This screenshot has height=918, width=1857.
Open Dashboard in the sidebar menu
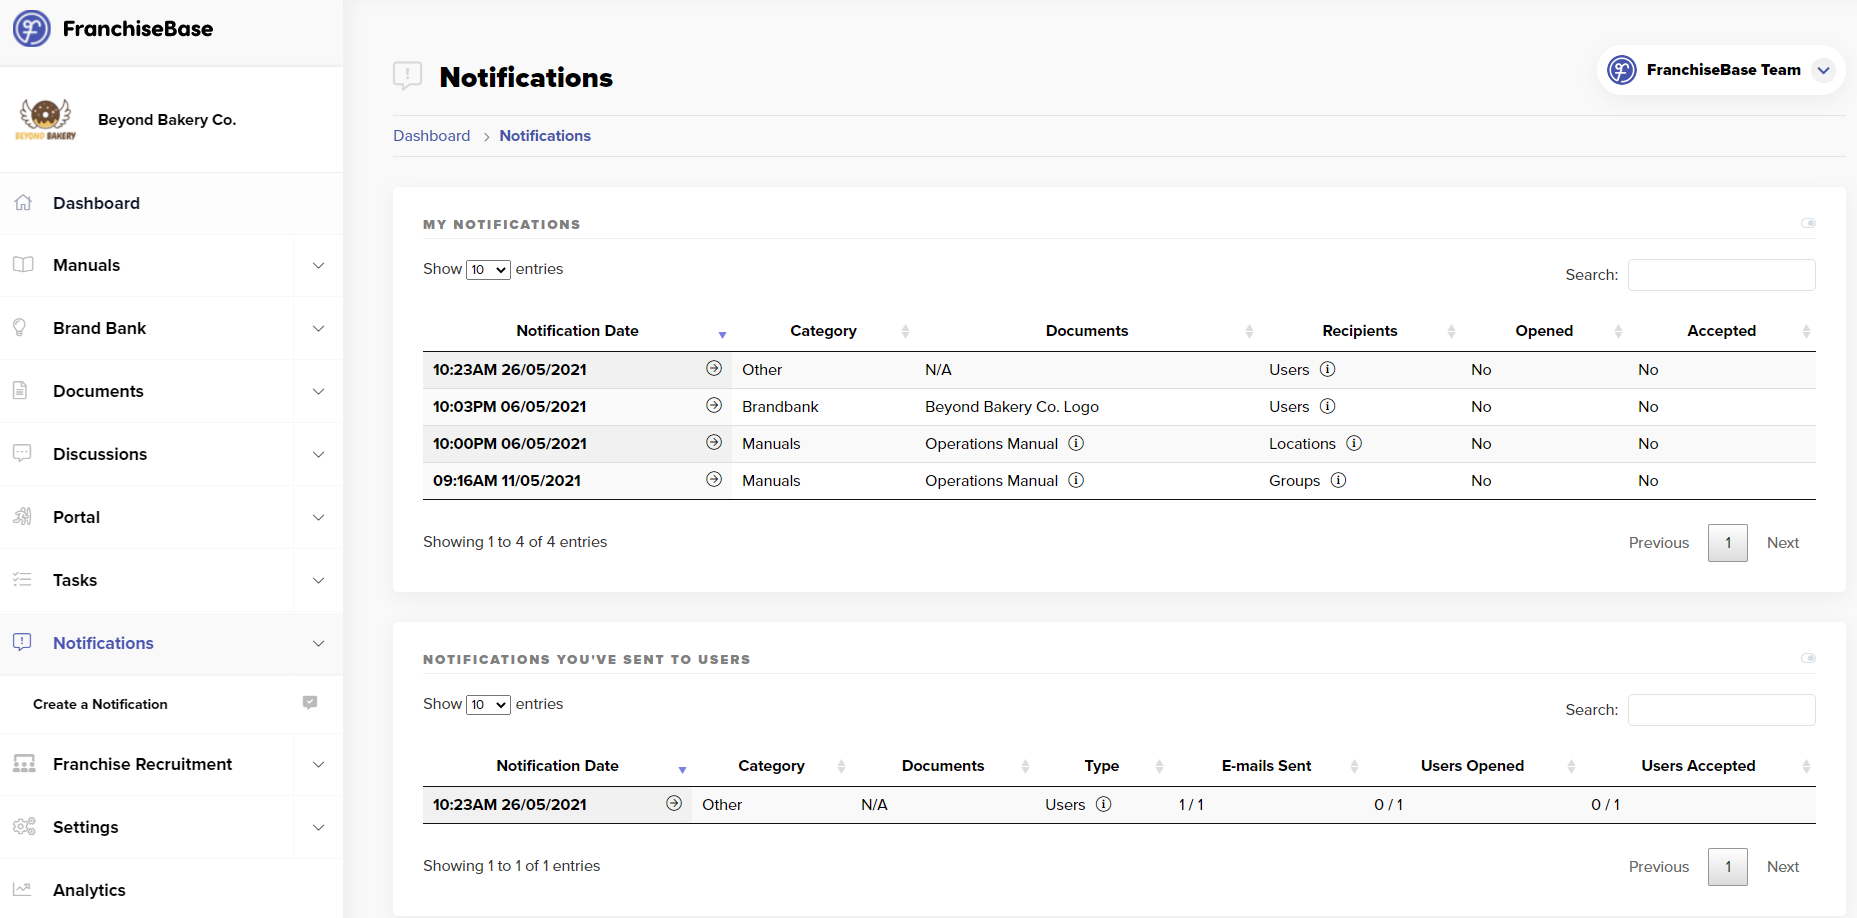pos(96,203)
